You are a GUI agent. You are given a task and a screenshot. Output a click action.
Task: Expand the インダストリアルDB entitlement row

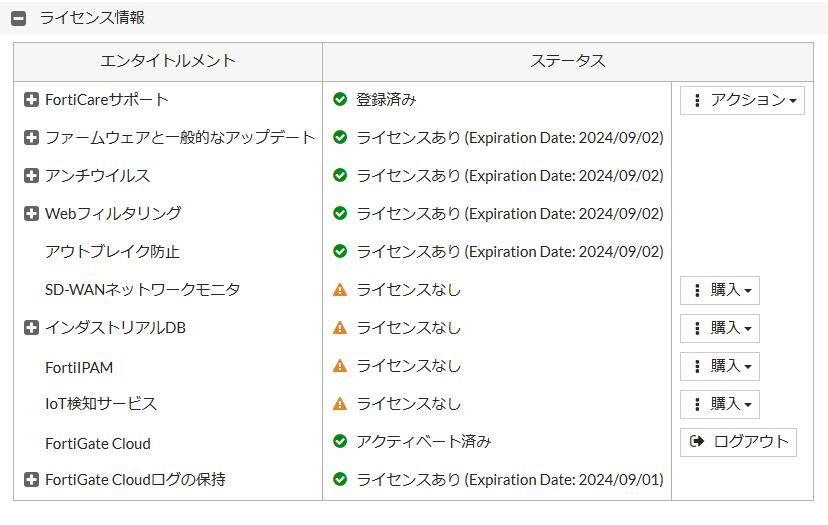pos(31,328)
